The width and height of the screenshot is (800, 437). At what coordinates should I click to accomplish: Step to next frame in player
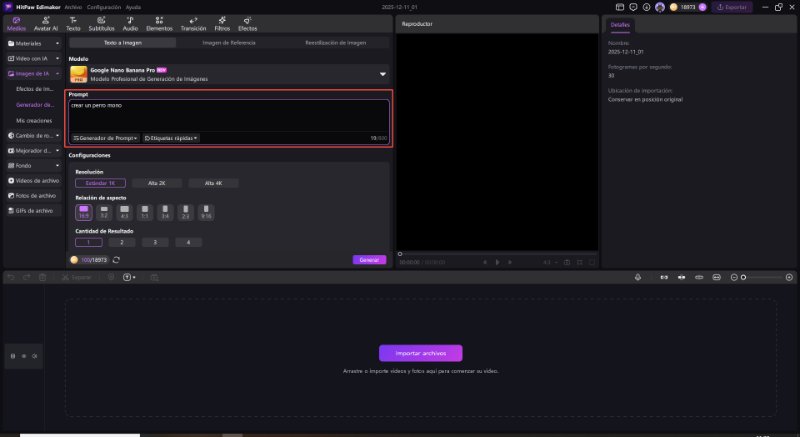pyautogui.click(x=510, y=262)
